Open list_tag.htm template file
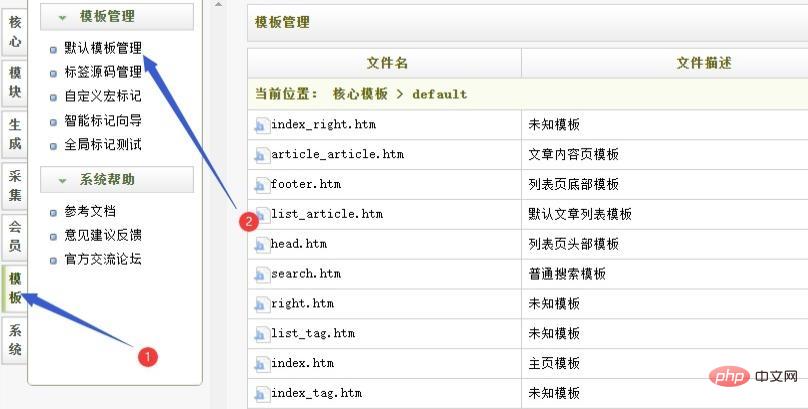808x409 pixels. pyautogui.click(x=313, y=334)
